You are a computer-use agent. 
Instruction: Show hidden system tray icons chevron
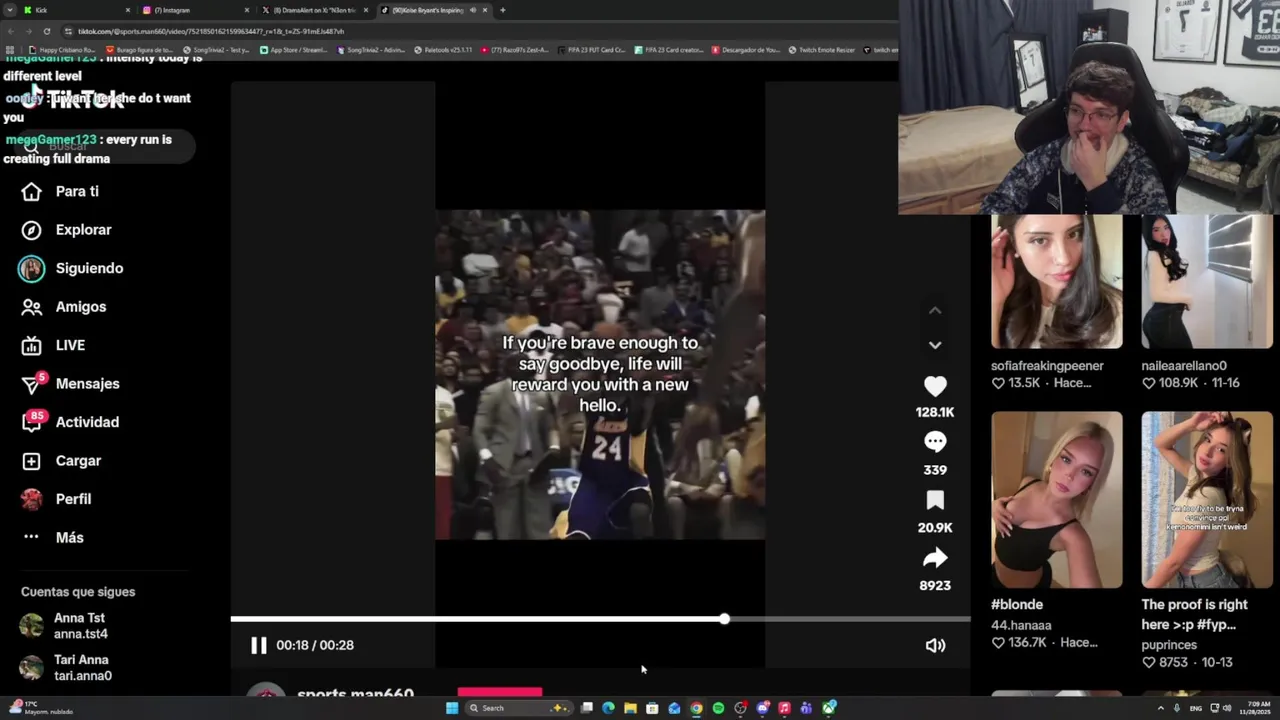(x=1160, y=708)
